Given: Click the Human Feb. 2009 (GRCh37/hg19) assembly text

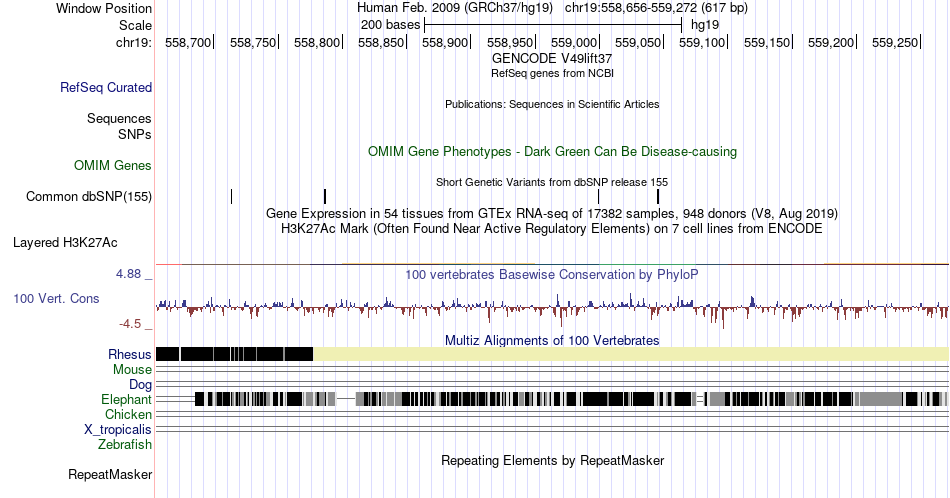Looking at the screenshot, I should 454,8.
